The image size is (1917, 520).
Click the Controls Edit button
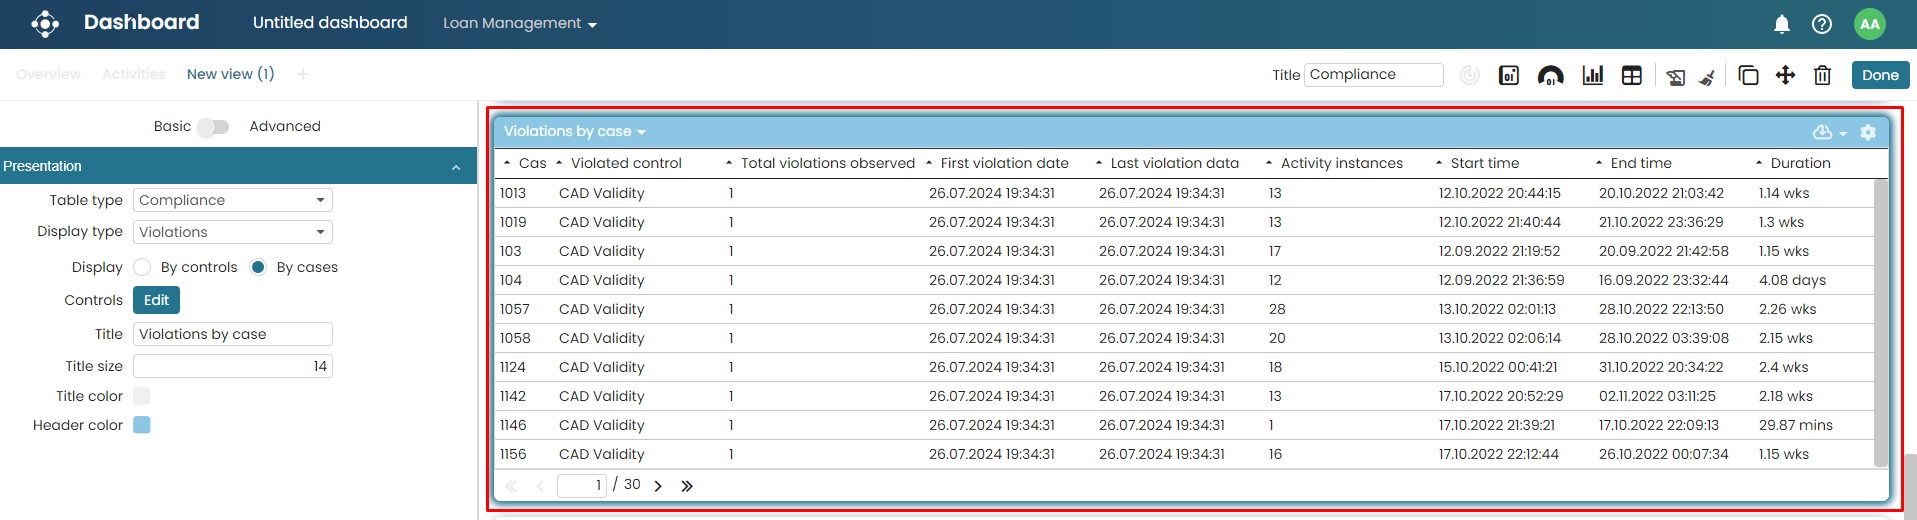click(x=156, y=300)
